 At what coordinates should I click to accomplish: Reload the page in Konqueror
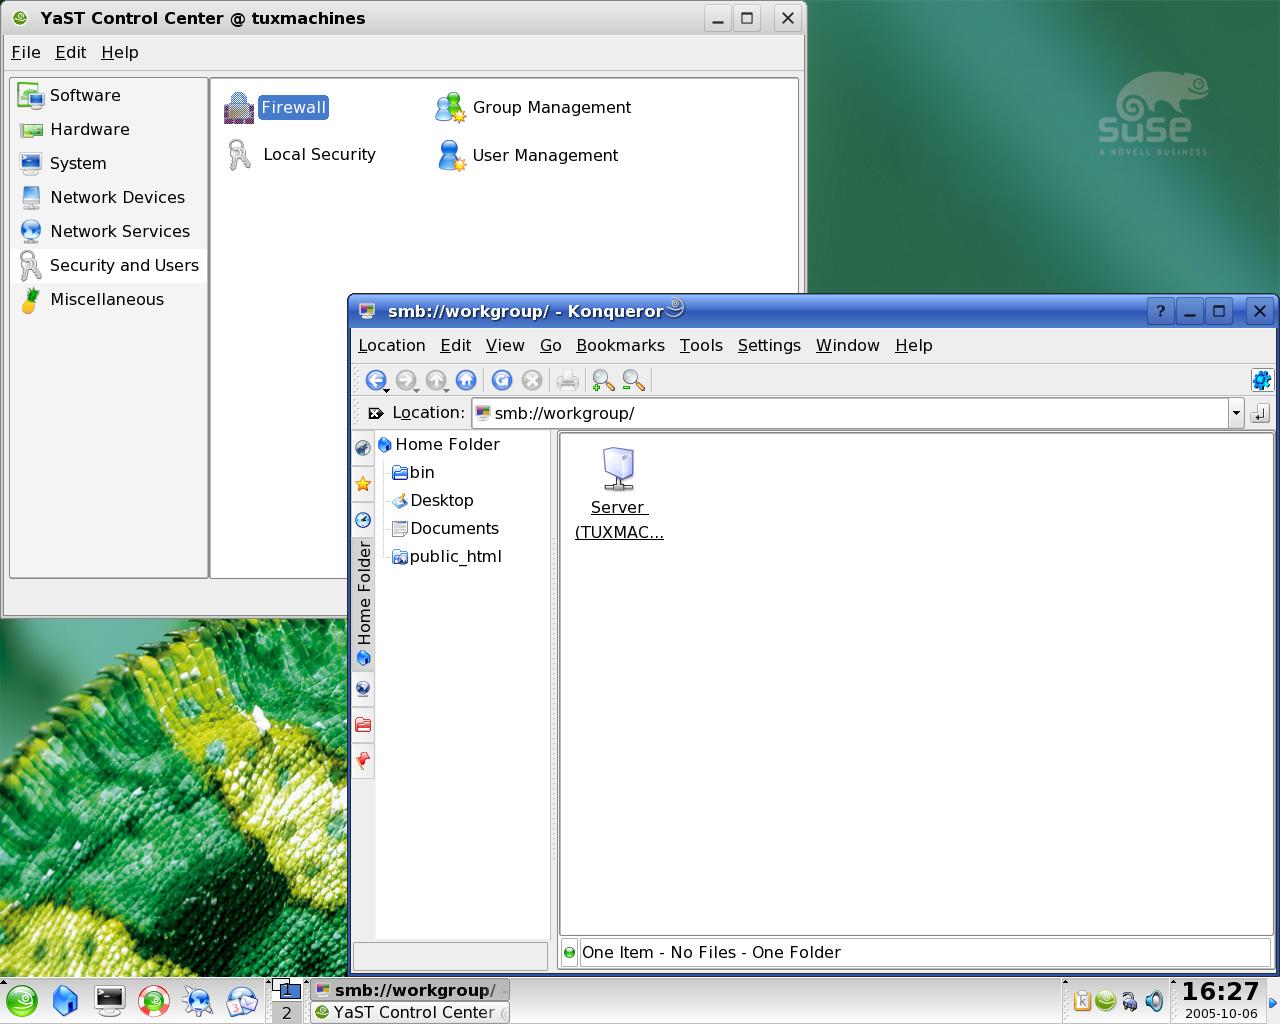[x=502, y=380]
